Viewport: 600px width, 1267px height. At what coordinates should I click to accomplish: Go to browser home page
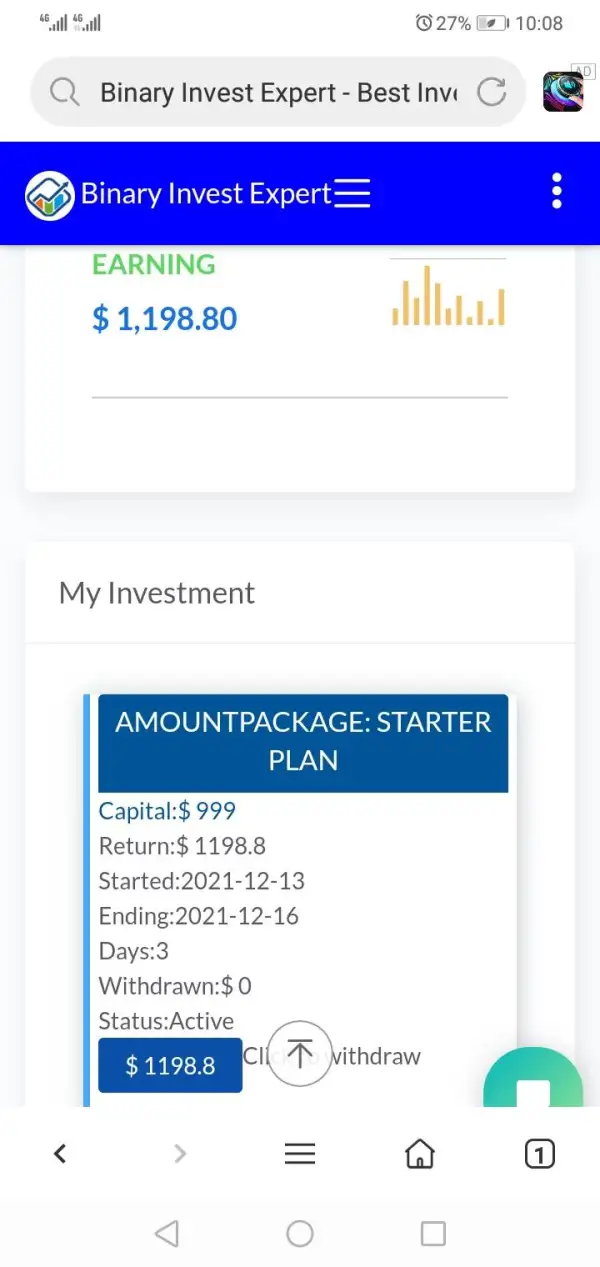coord(420,1154)
